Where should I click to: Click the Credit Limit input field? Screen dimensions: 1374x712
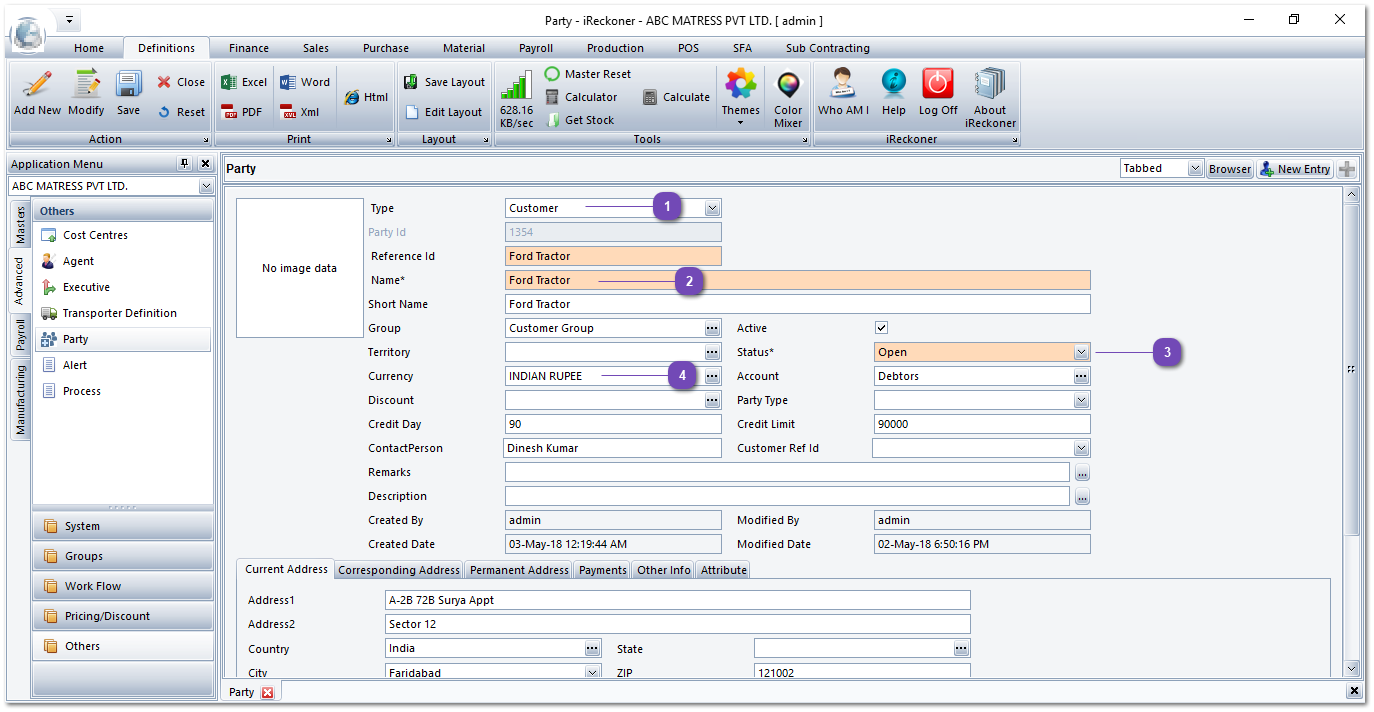click(x=981, y=424)
